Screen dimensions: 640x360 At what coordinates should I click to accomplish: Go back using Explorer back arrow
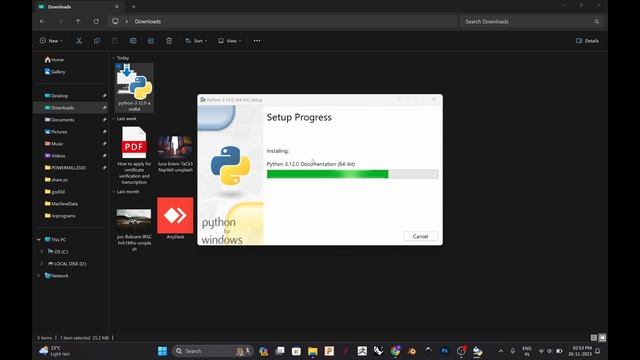42,21
